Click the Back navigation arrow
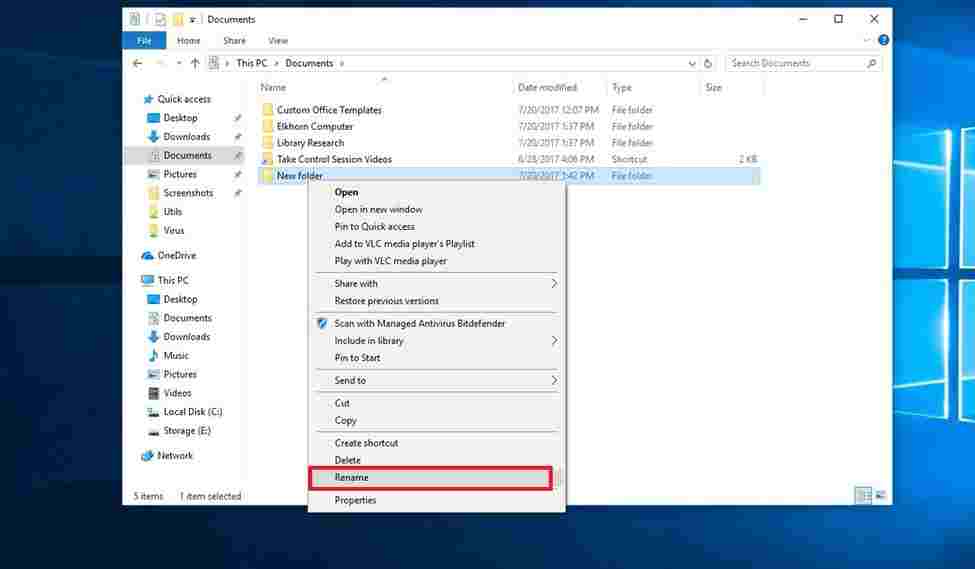Image resolution: width=975 pixels, height=569 pixels. click(137, 63)
